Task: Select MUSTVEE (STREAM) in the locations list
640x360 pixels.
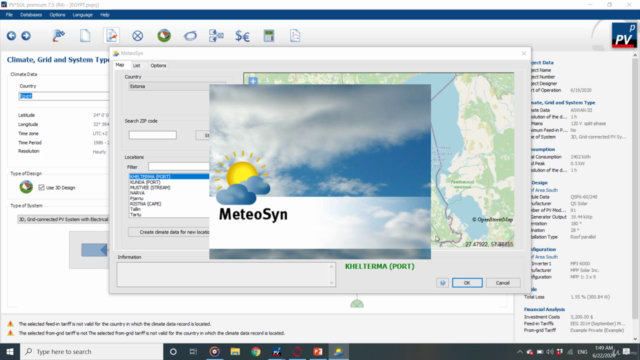Action: [150, 187]
